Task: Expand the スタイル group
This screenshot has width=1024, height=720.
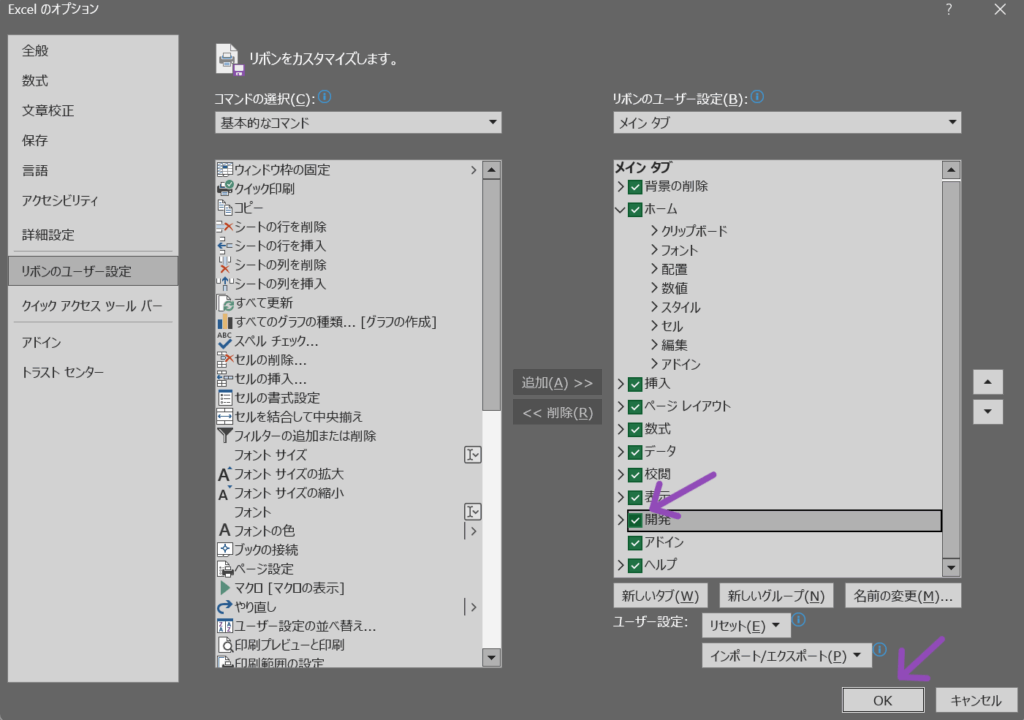Action: coord(654,306)
